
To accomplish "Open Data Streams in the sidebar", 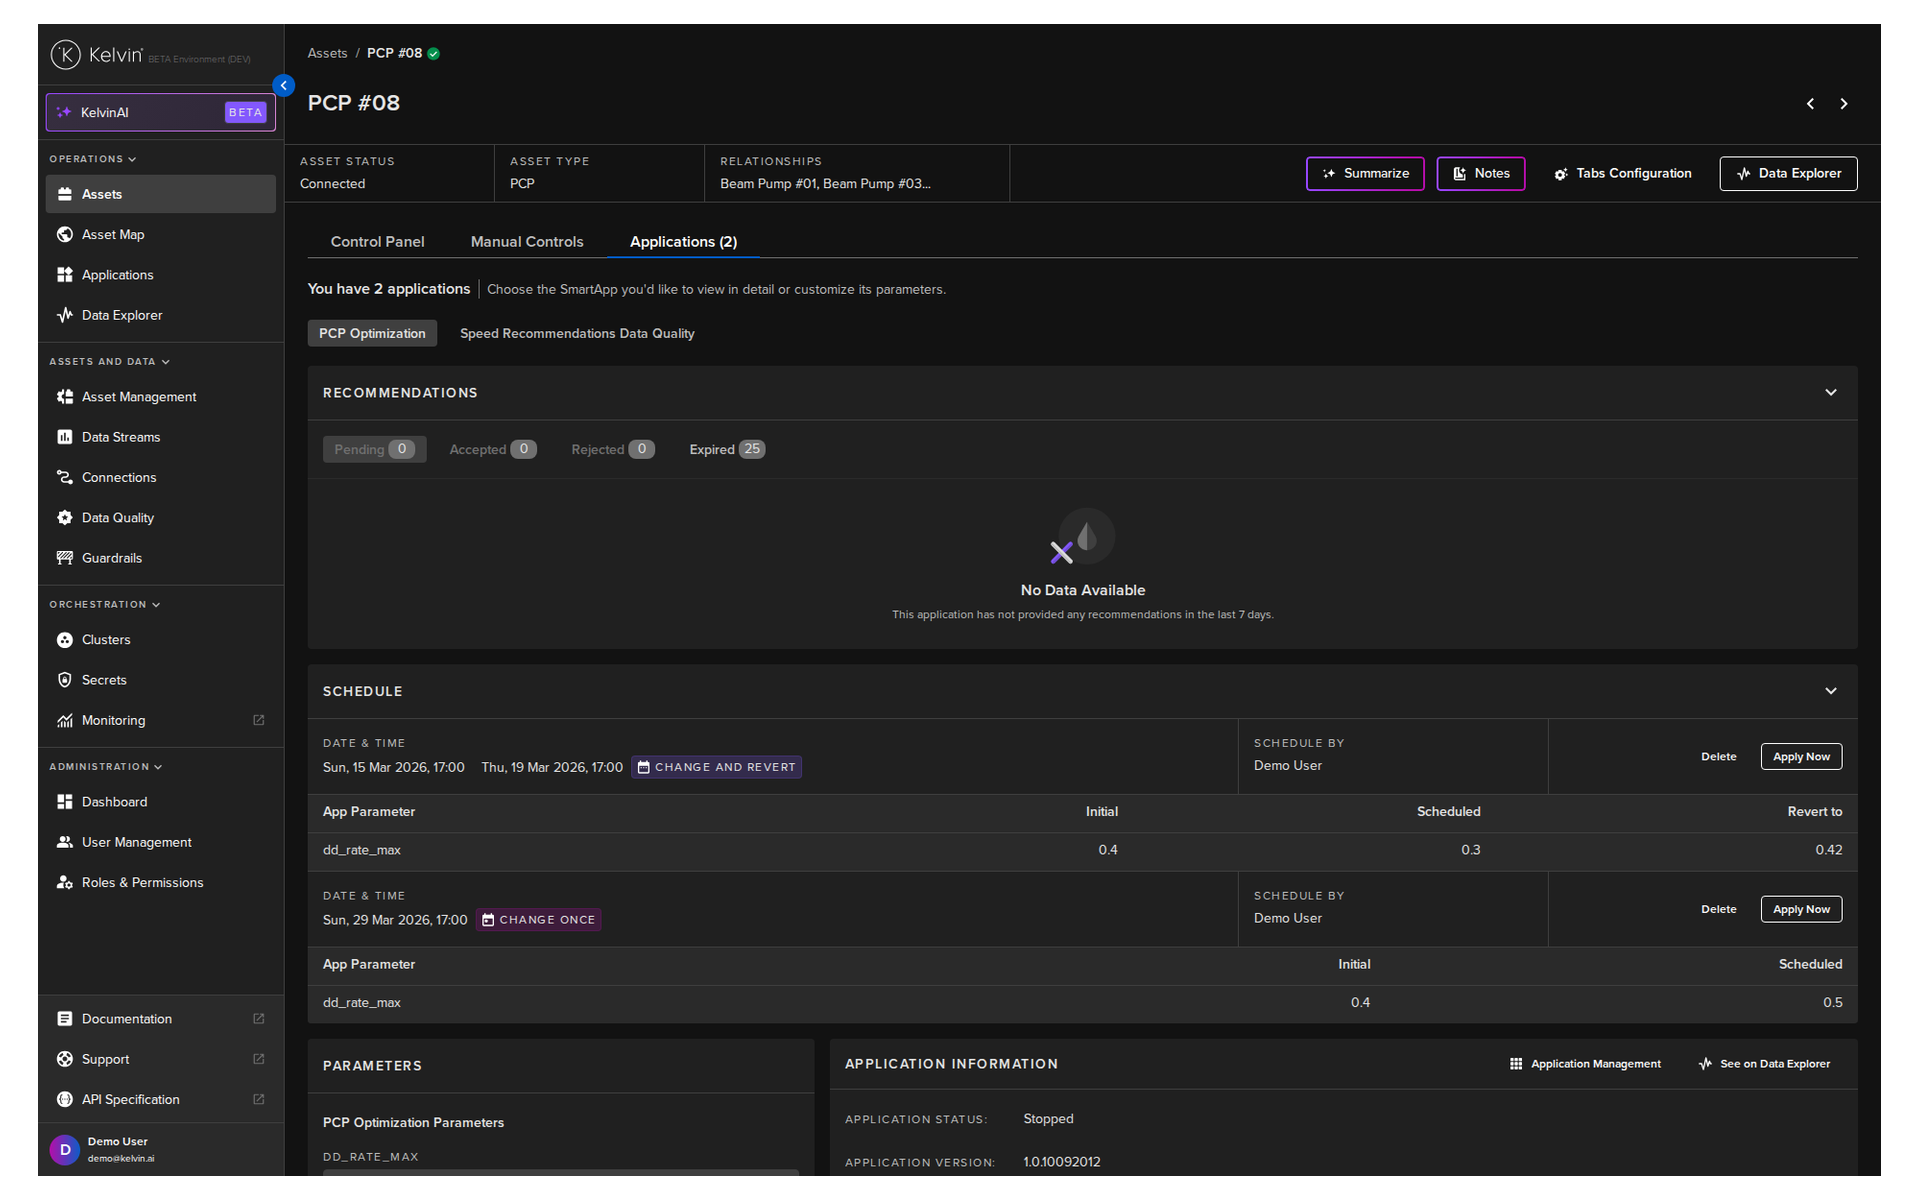I will click(x=120, y=437).
